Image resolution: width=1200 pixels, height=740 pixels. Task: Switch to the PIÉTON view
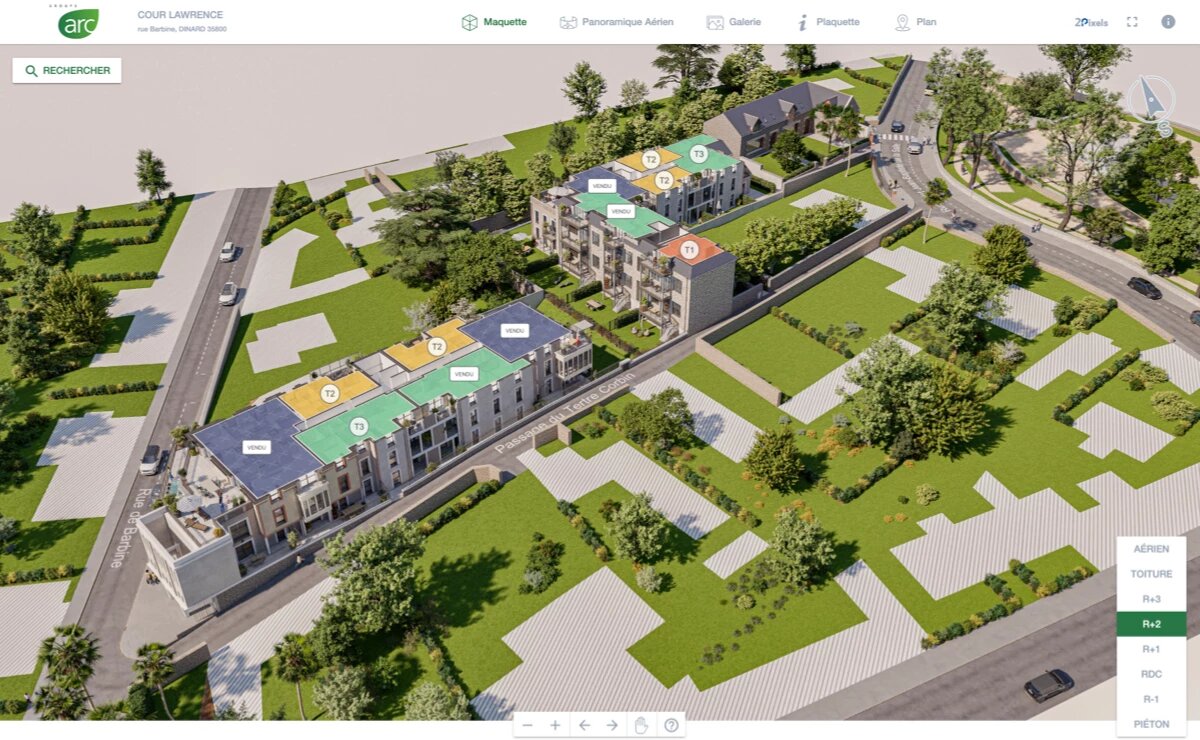tap(1151, 724)
